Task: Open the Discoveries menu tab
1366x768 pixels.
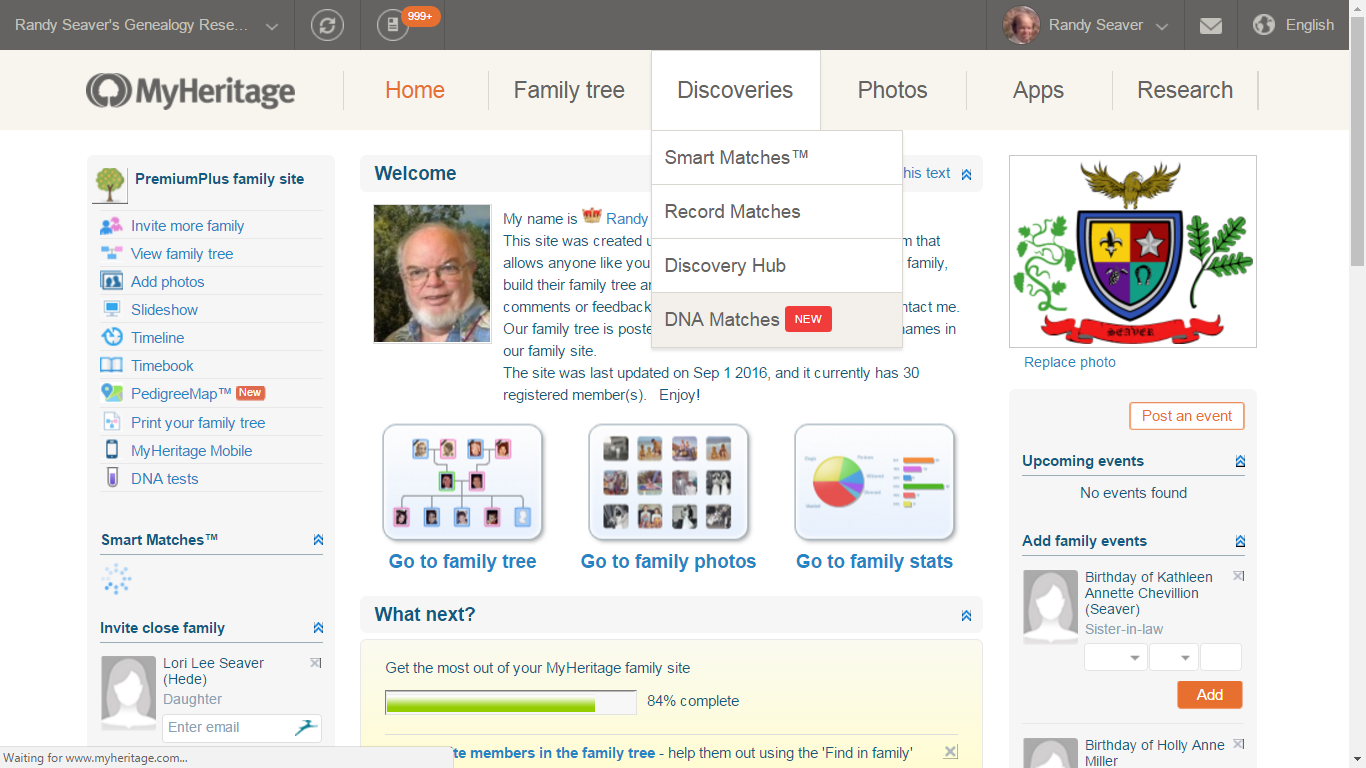Action: (735, 90)
